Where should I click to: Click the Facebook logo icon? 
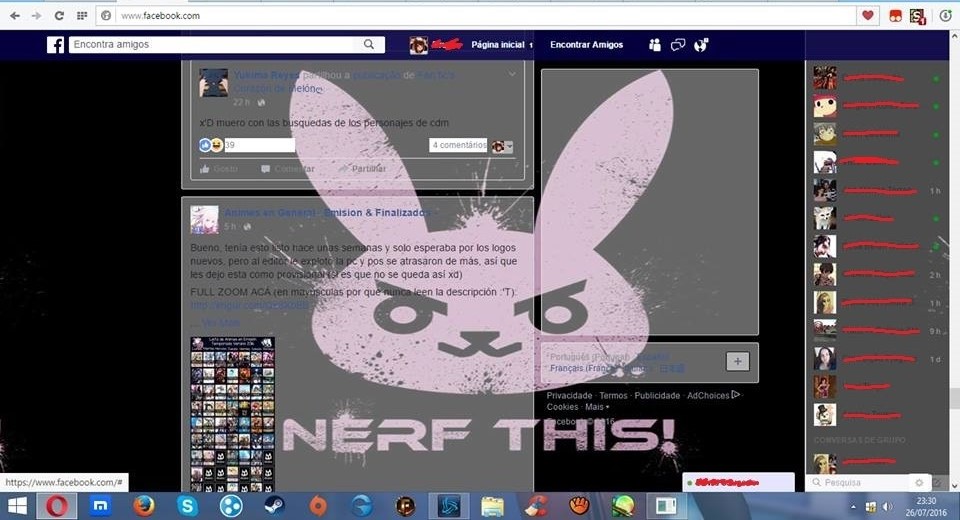[x=56, y=45]
